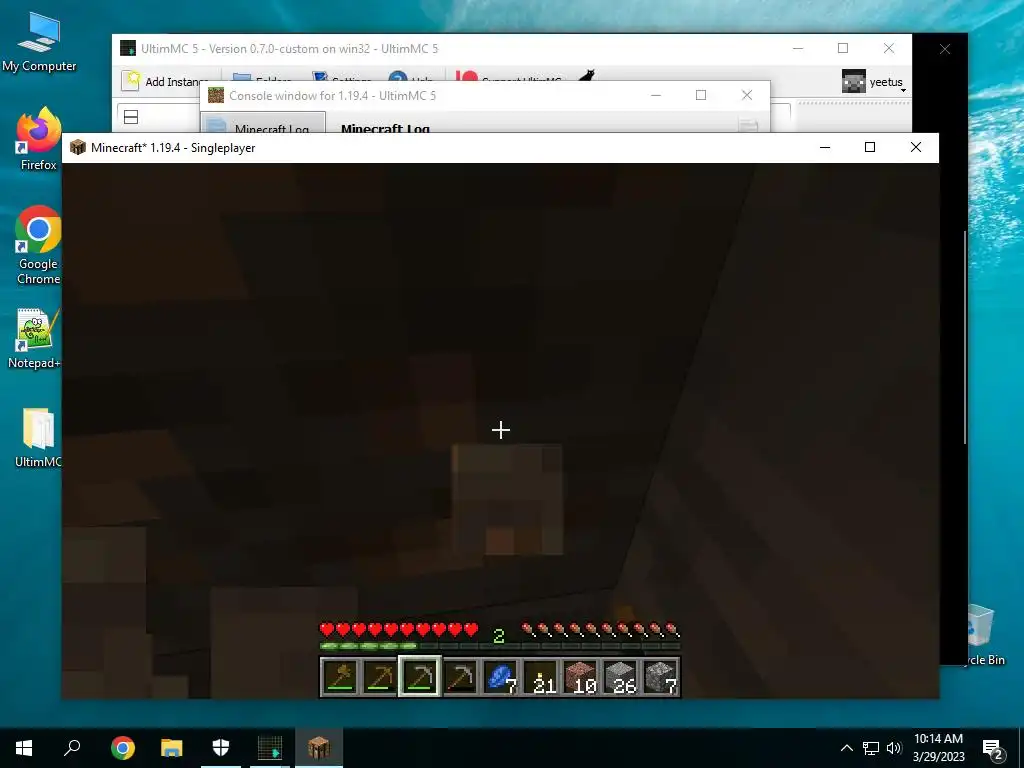Select the first hotbar slot with the golden axe
Viewport: 1024px width, 768px height.
[x=340, y=677]
